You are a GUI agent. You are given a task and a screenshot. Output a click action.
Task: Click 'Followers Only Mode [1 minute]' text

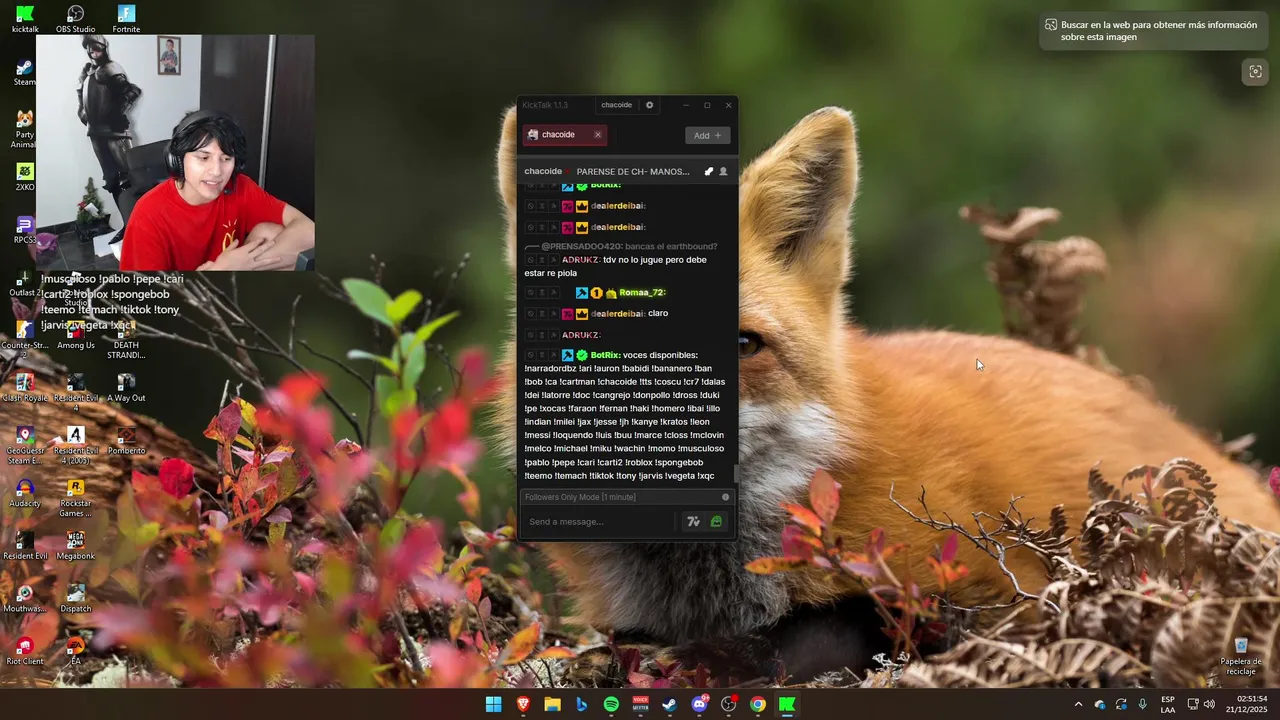580,497
